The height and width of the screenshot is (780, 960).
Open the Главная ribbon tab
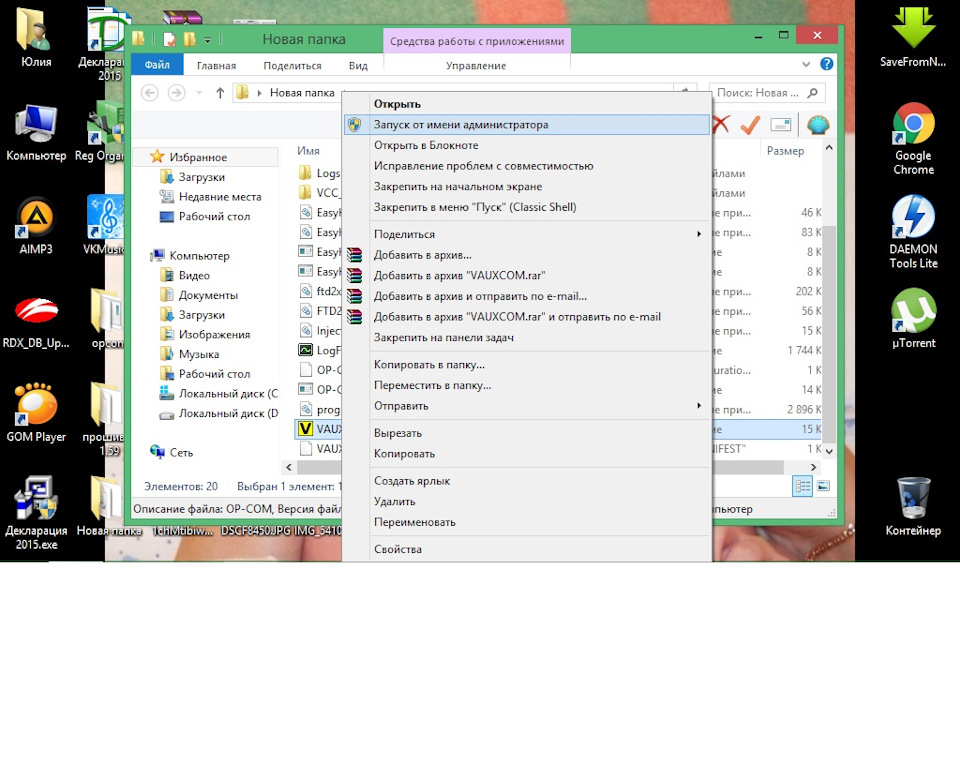[216, 66]
